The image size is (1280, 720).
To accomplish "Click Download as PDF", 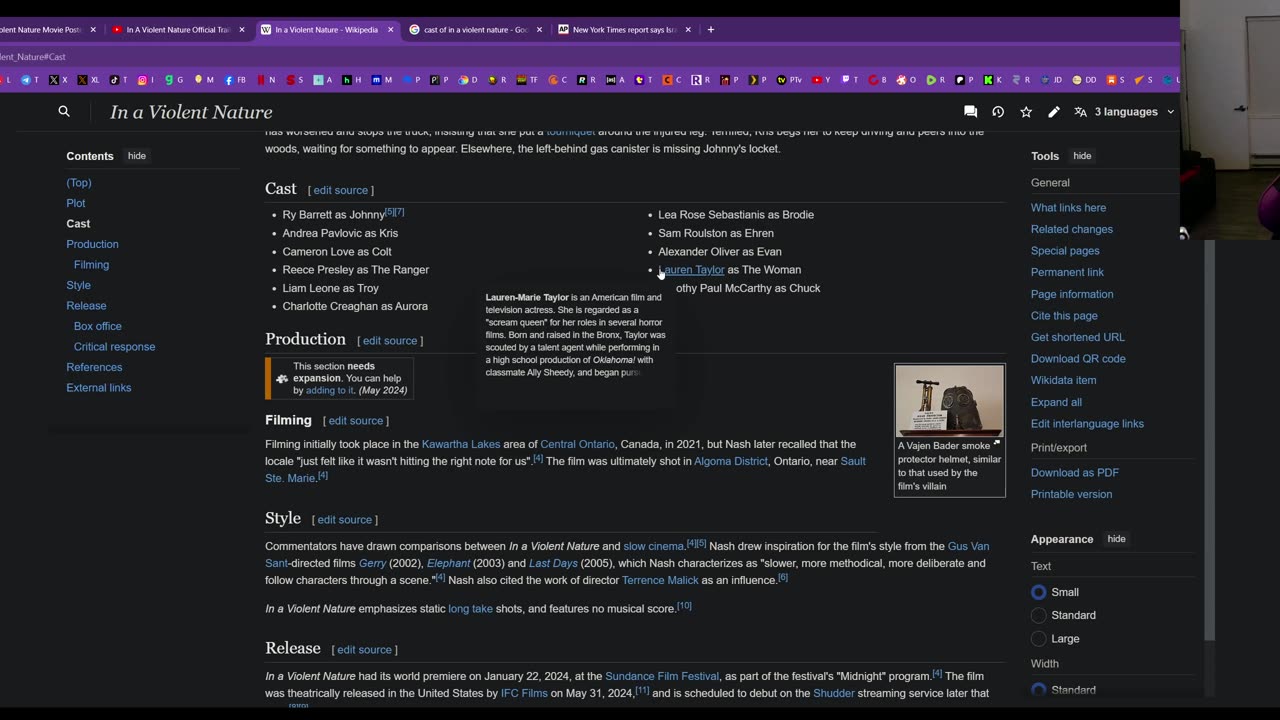I will point(1075,473).
